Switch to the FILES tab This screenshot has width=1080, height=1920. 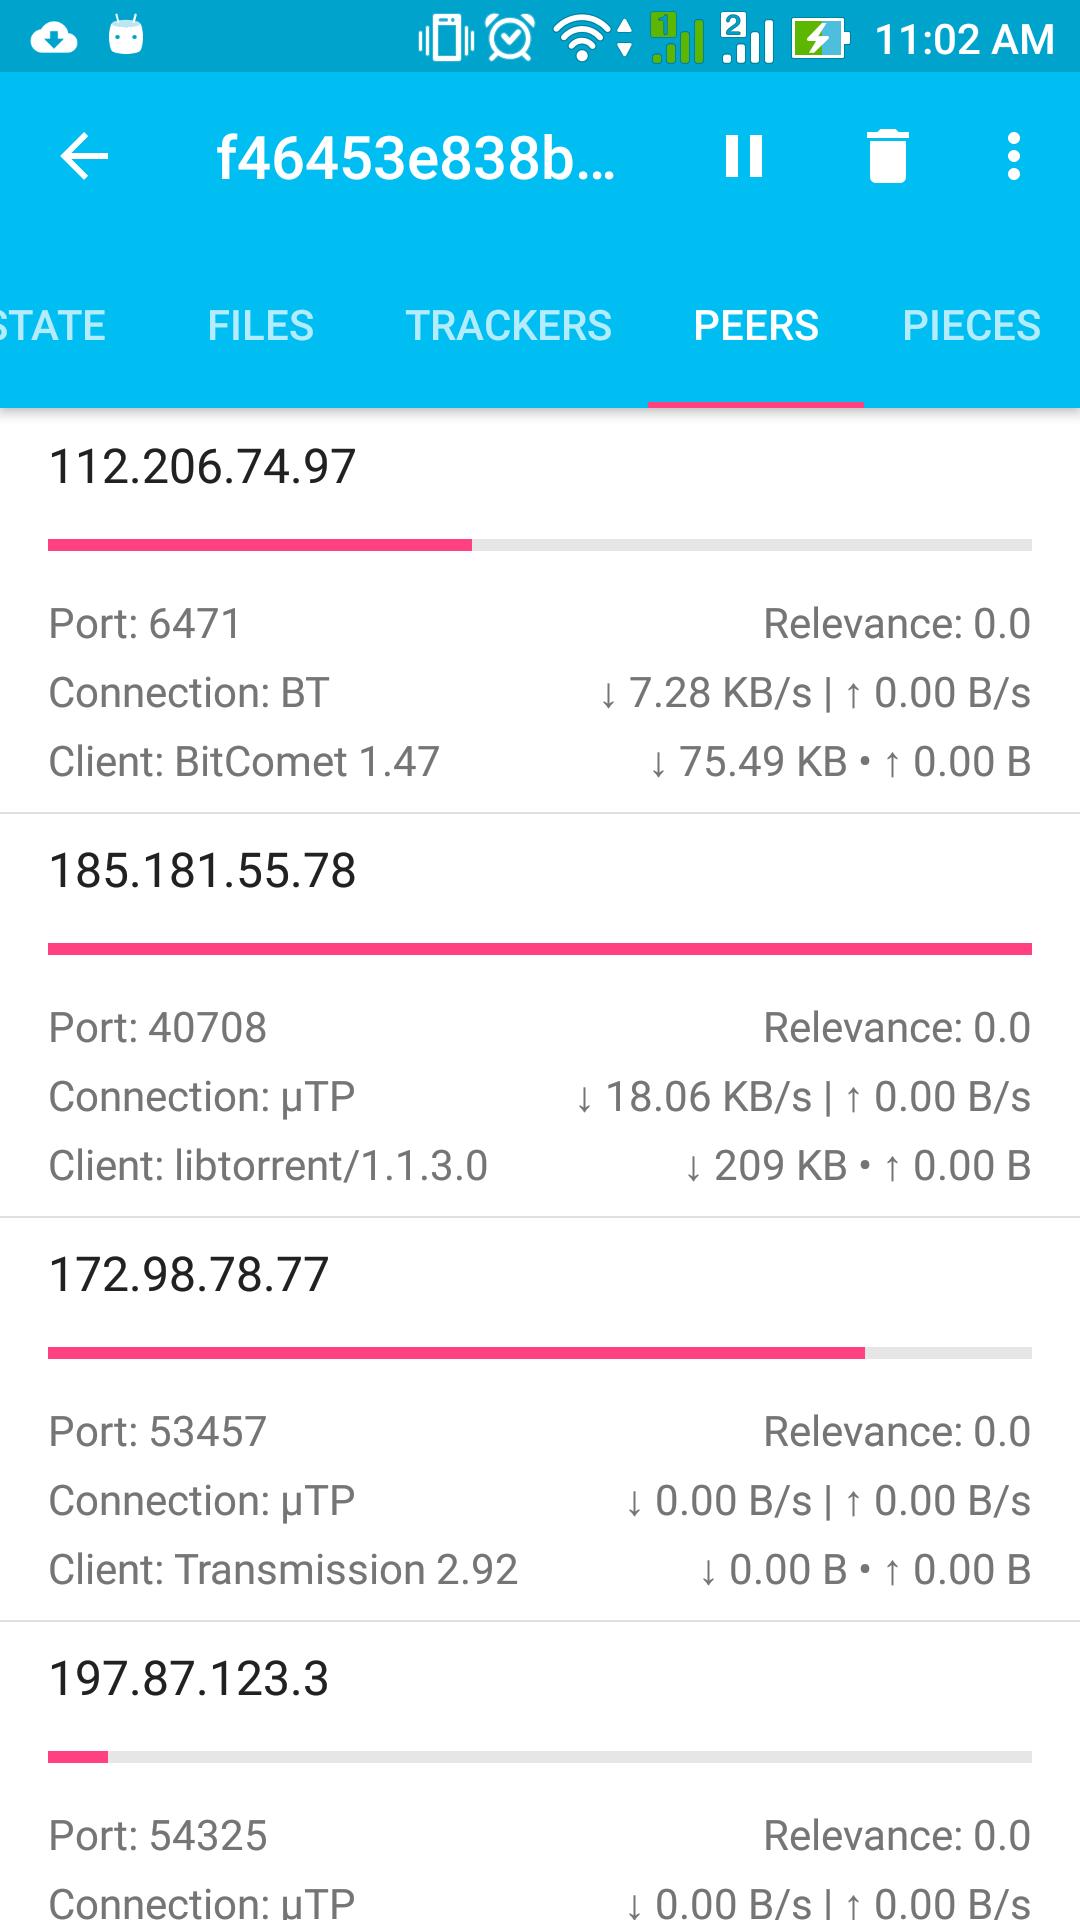[x=261, y=326]
